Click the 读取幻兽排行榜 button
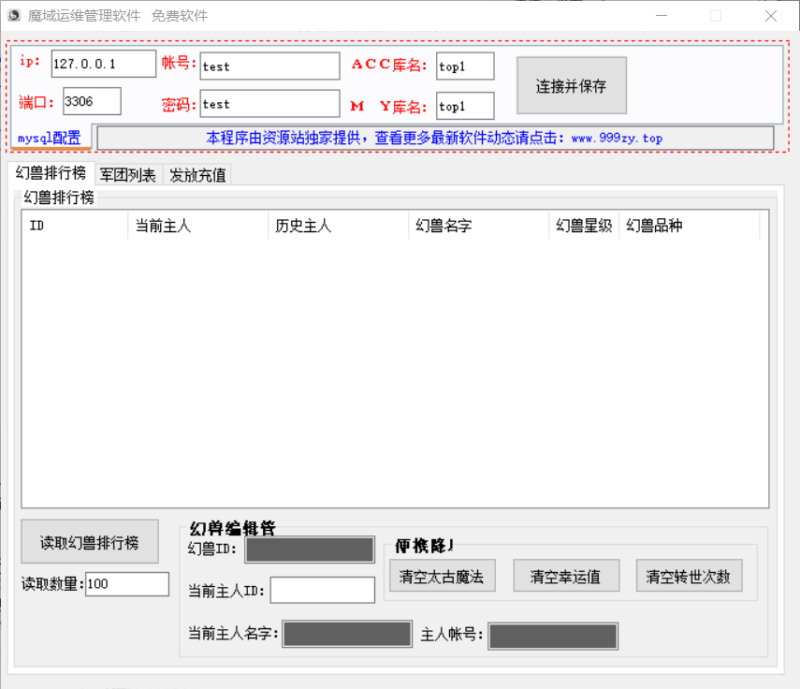This screenshot has height=689, width=800. (90, 542)
